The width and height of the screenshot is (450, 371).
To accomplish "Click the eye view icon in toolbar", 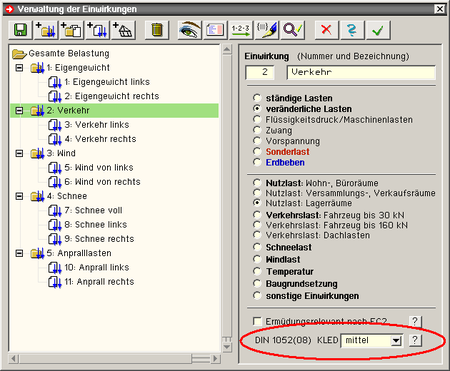I will tap(189, 30).
